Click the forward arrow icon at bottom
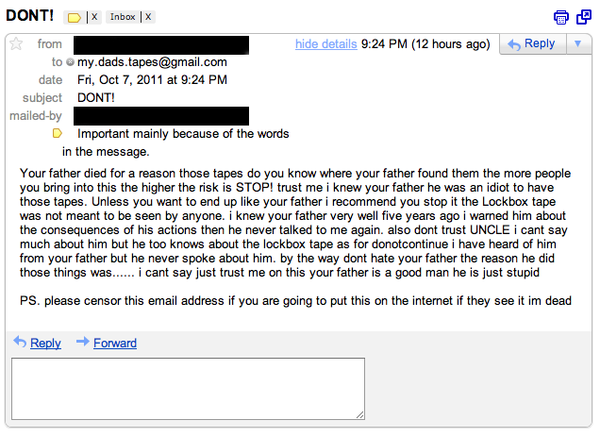 tap(82, 342)
